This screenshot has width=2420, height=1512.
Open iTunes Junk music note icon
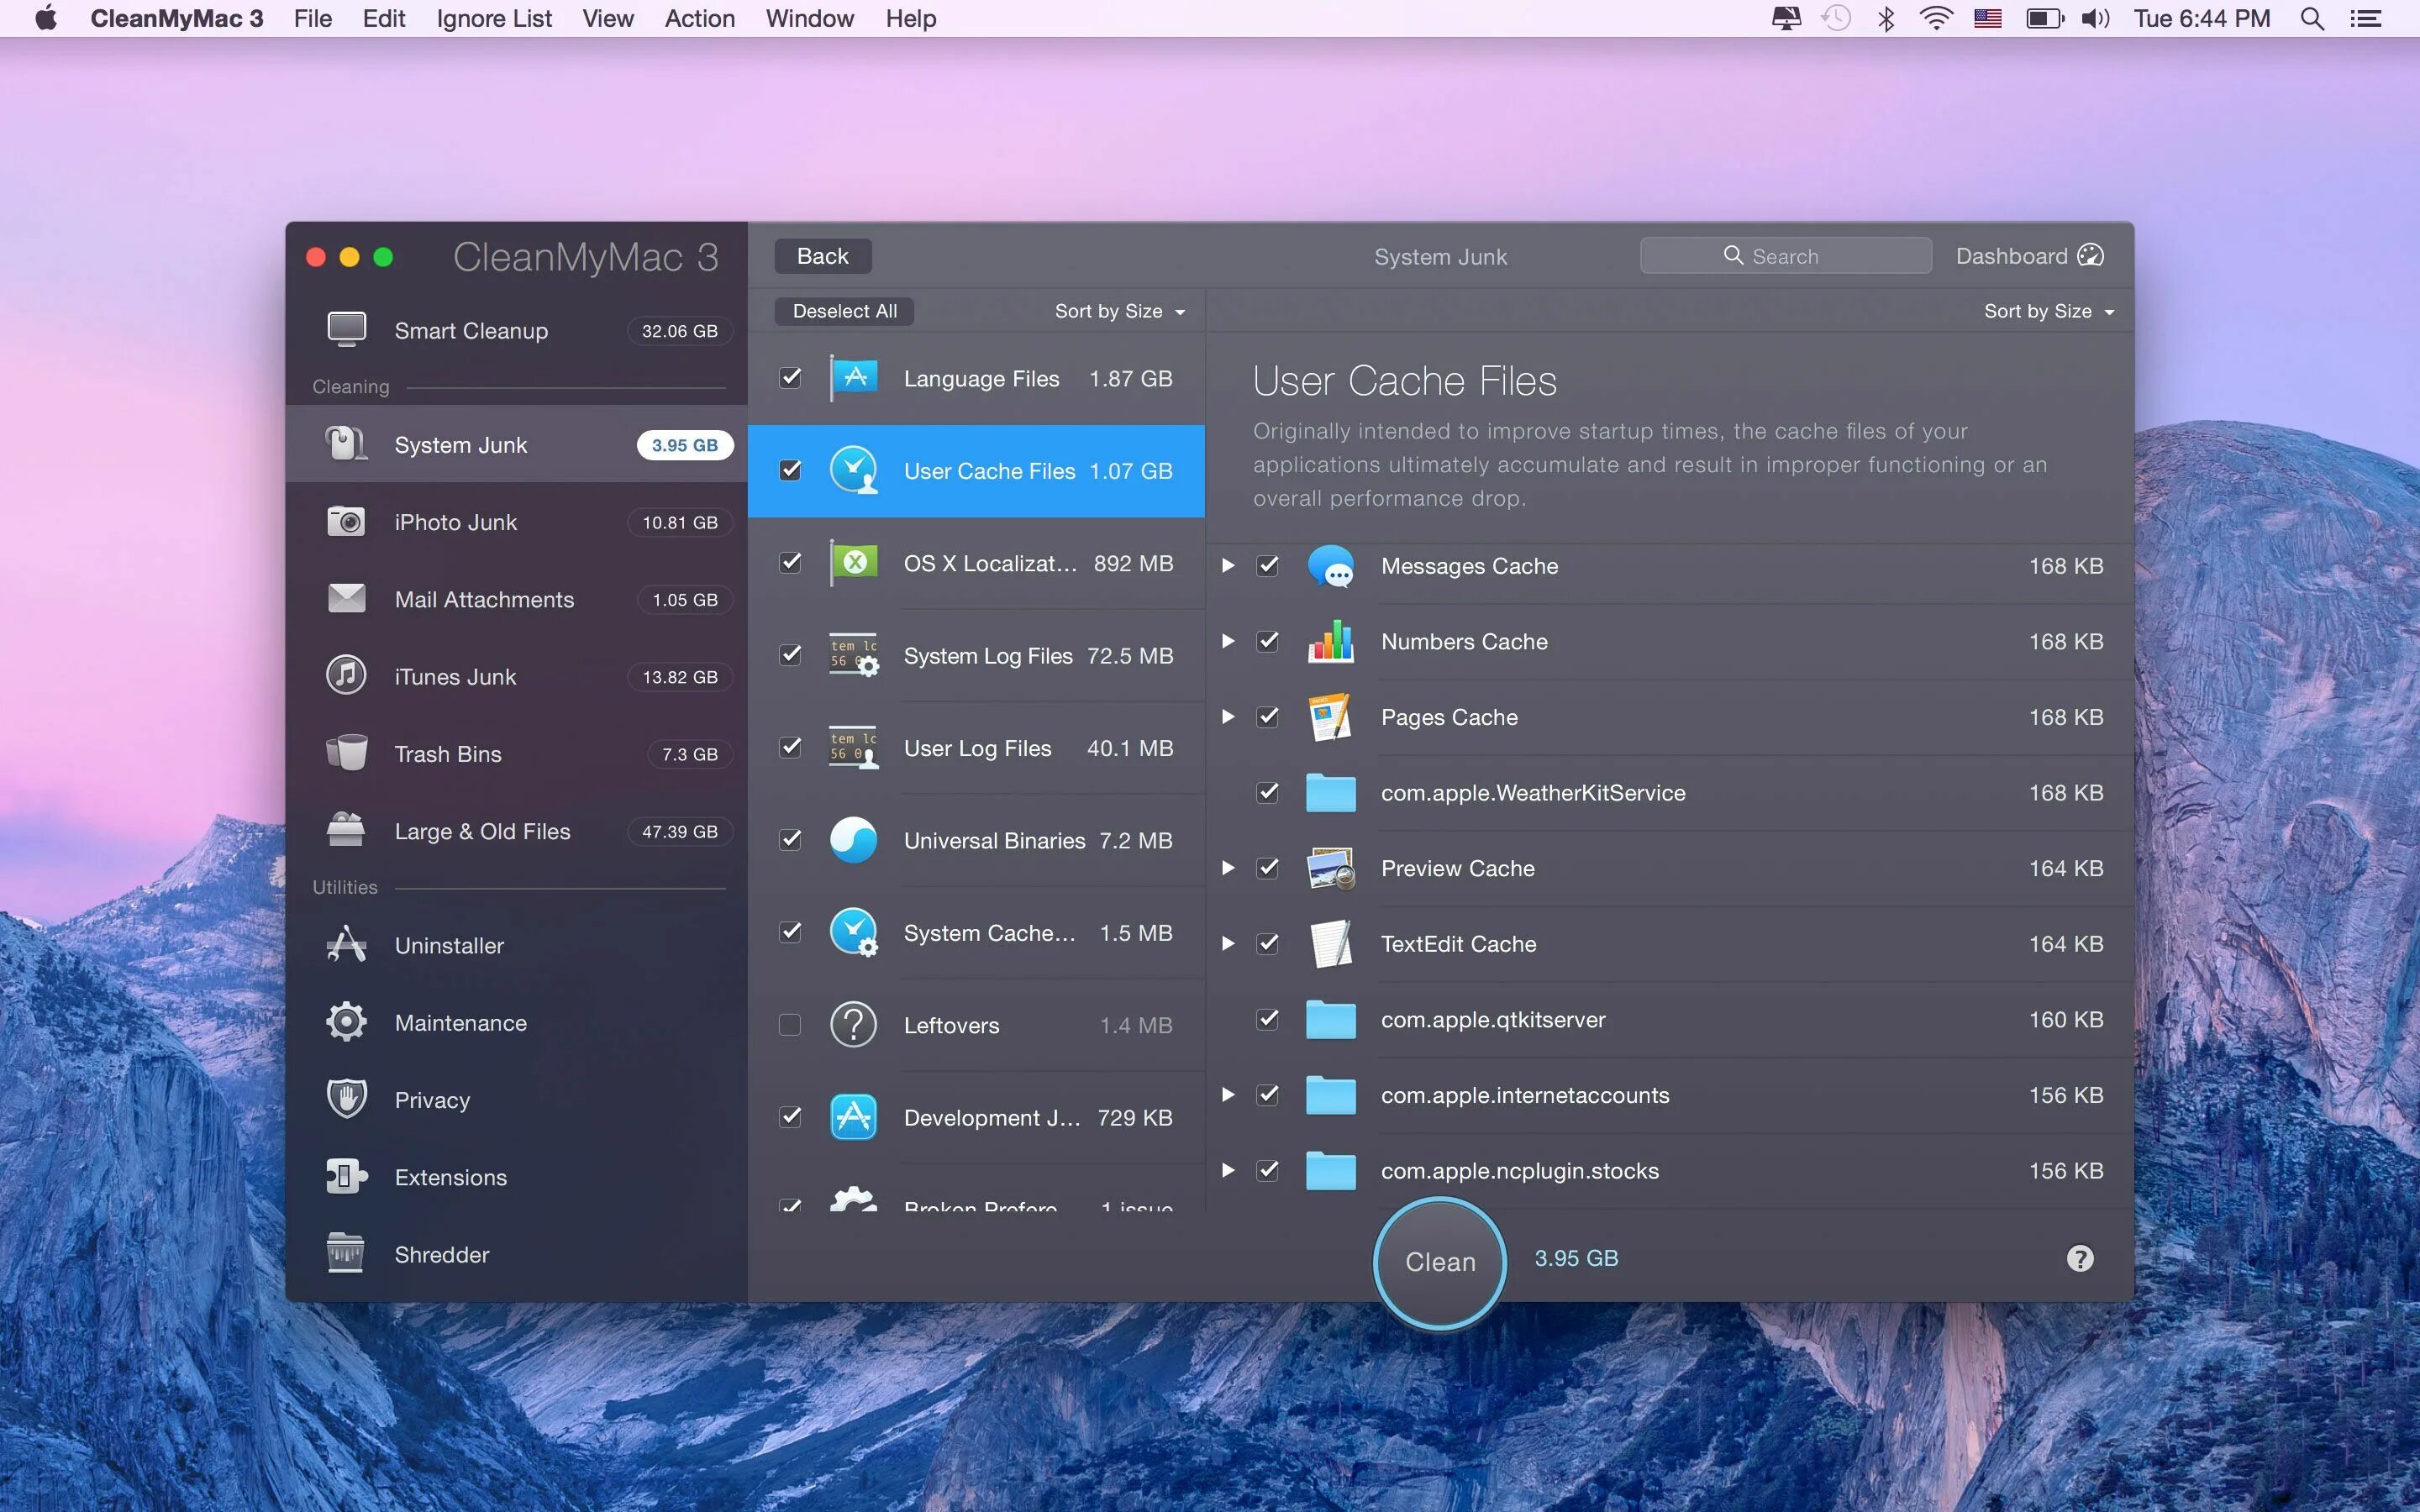pos(346,676)
